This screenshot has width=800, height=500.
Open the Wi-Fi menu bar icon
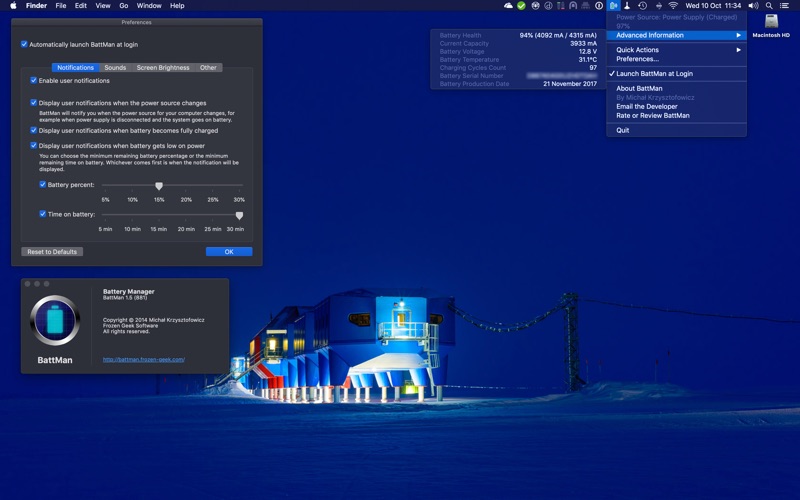point(673,6)
